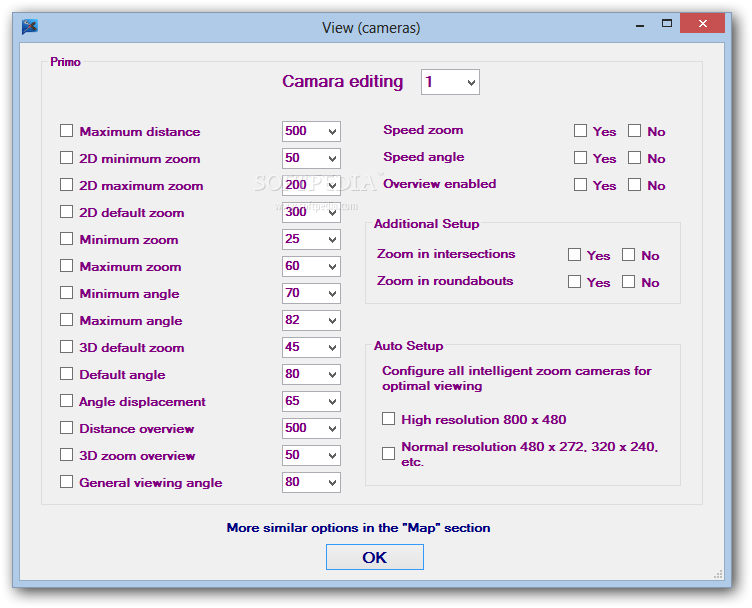Image resolution: width=752 pixels, height=608 pixels.
Task: Open the 2D maximum zoom value dropdown
Action: tap(311, 185)
